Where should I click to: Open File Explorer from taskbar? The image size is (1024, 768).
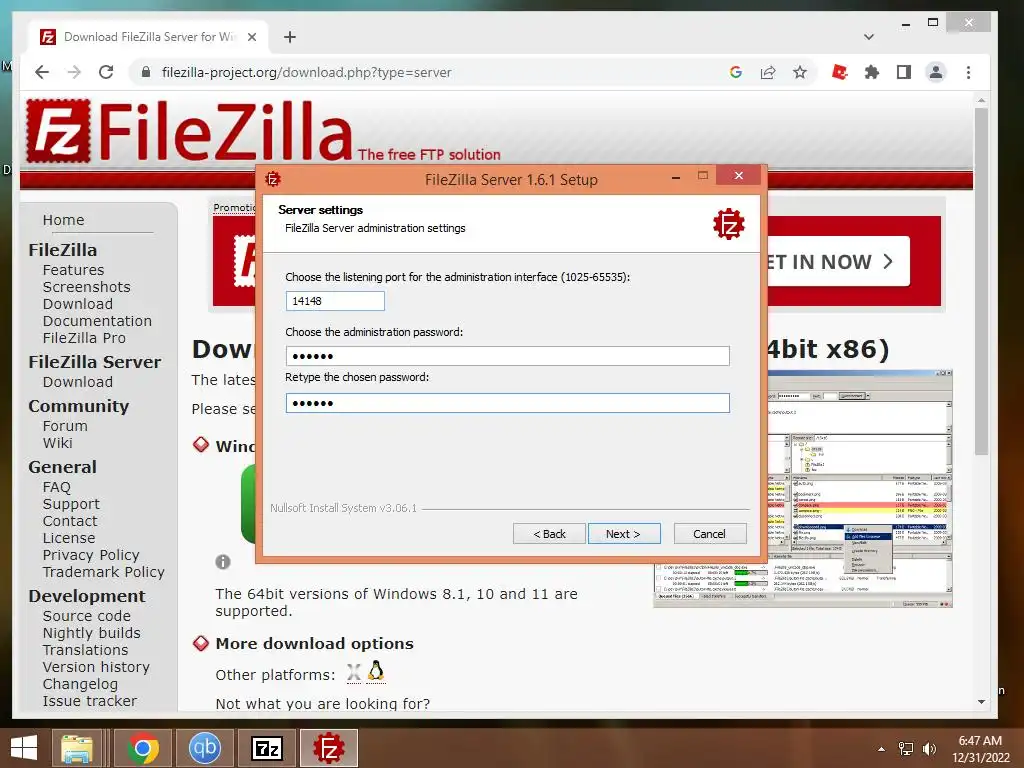point(77,748)
